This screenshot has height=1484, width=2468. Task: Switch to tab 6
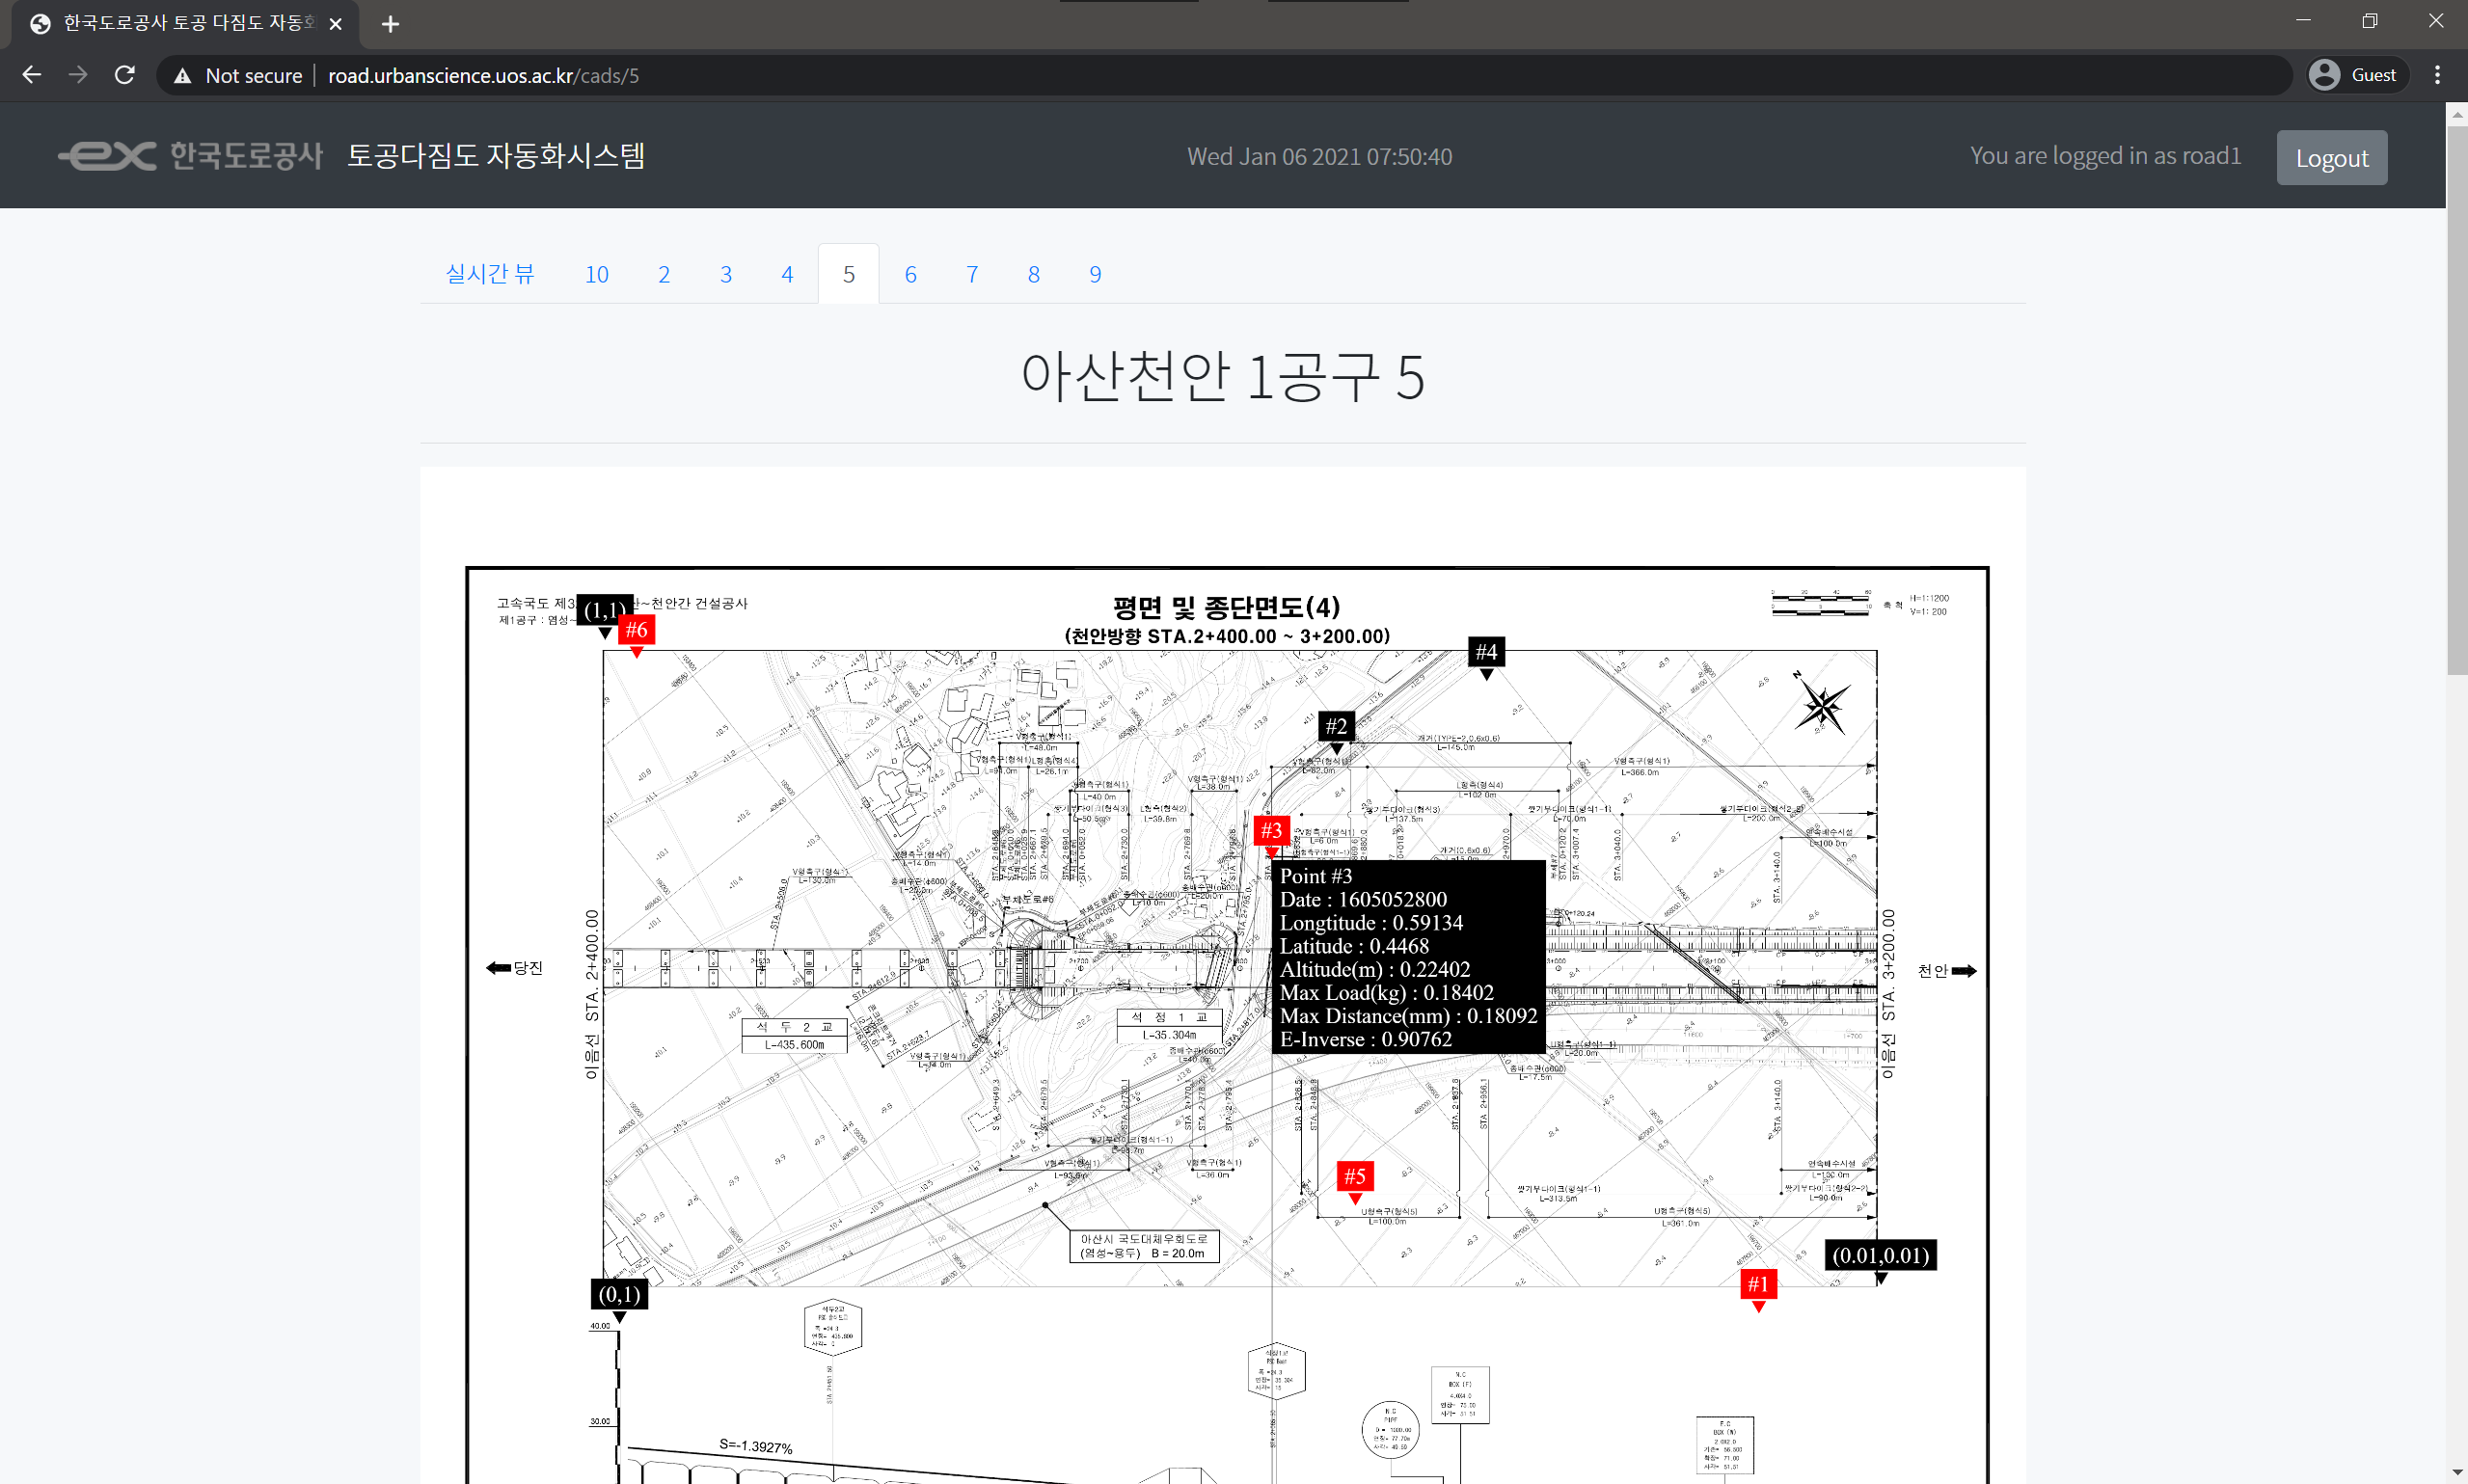click(x=910, y=274)
